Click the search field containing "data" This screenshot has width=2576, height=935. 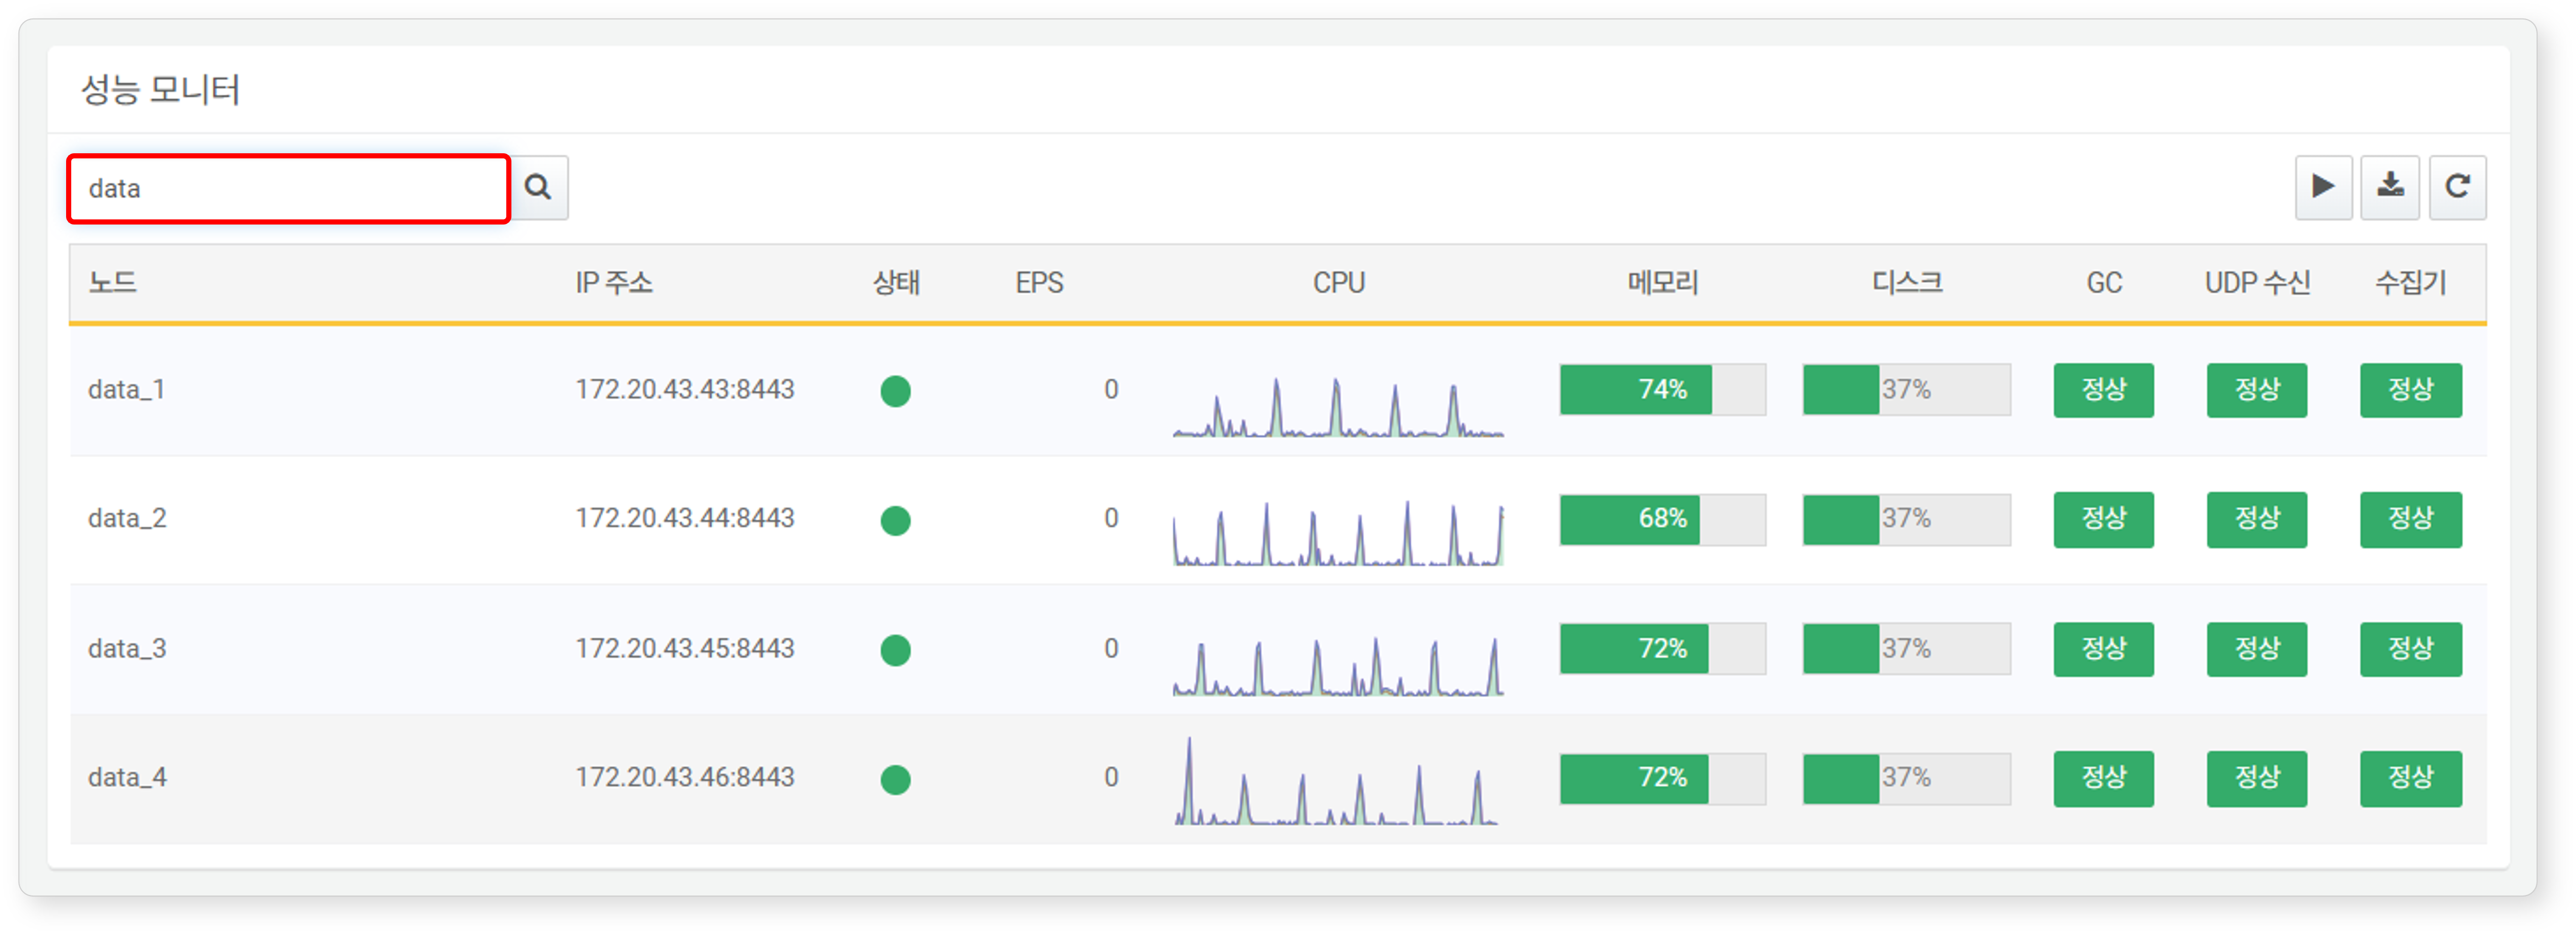coord(289,188)
